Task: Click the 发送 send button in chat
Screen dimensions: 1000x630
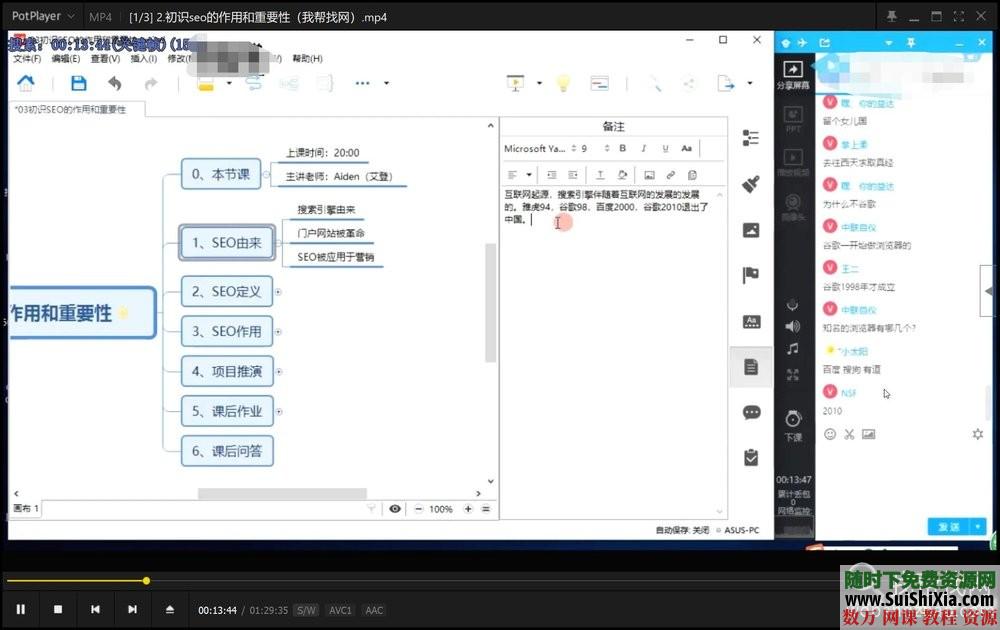Action: [x=950, y=525]
